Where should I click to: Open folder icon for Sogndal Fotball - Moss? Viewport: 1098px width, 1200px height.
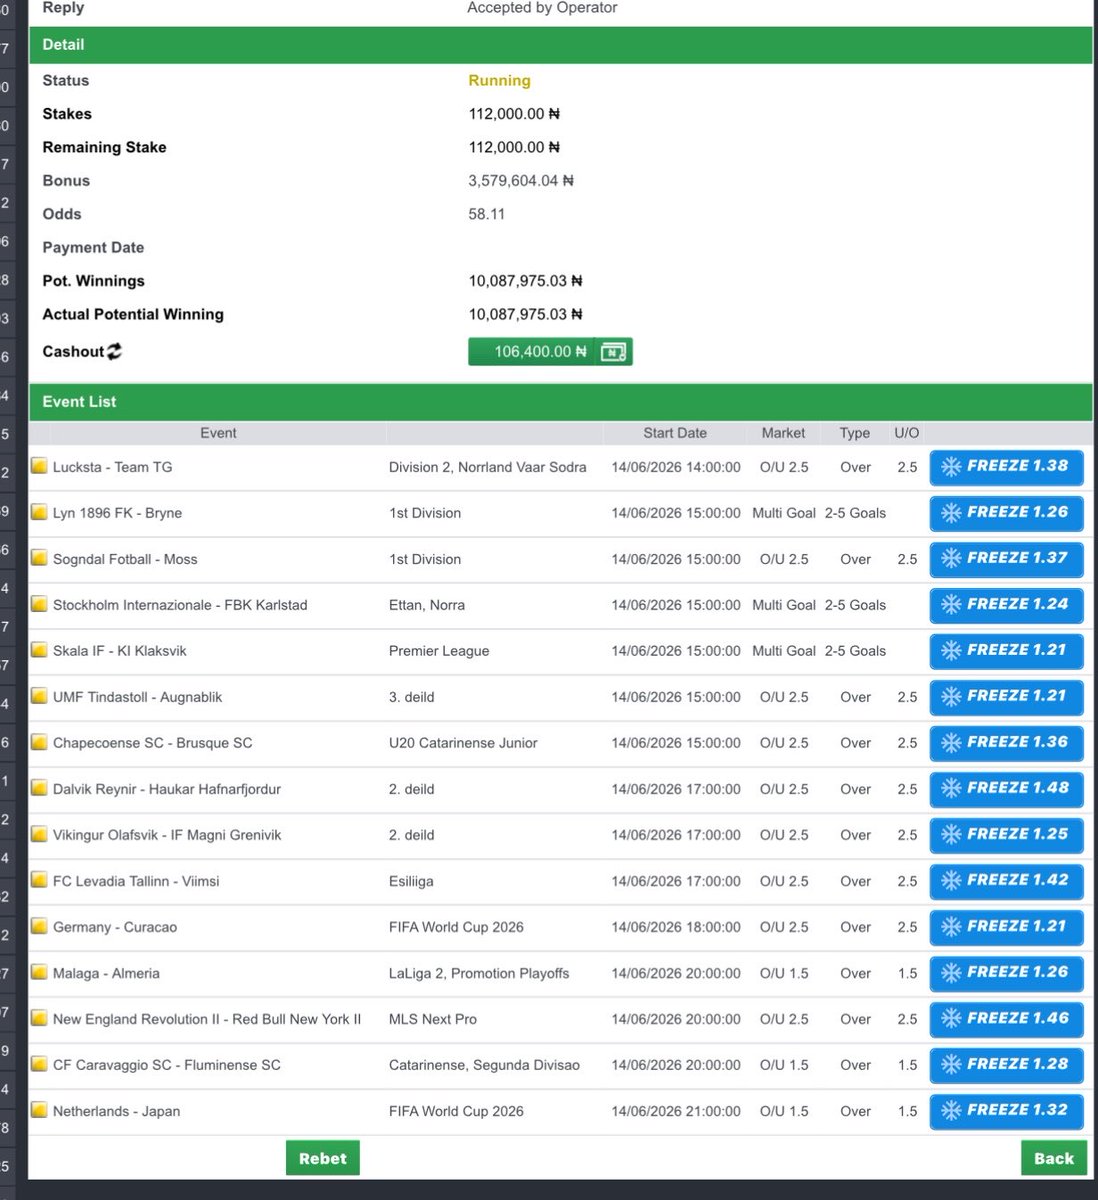click(39, 558)
